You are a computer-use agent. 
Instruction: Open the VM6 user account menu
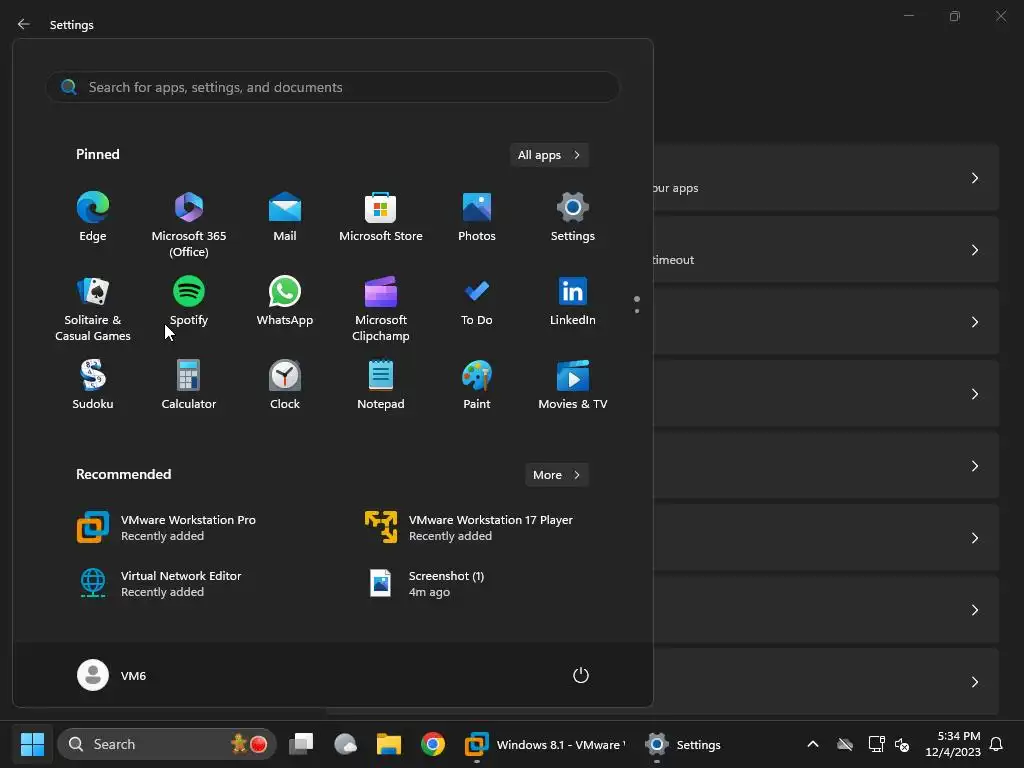tap(112, 675)
